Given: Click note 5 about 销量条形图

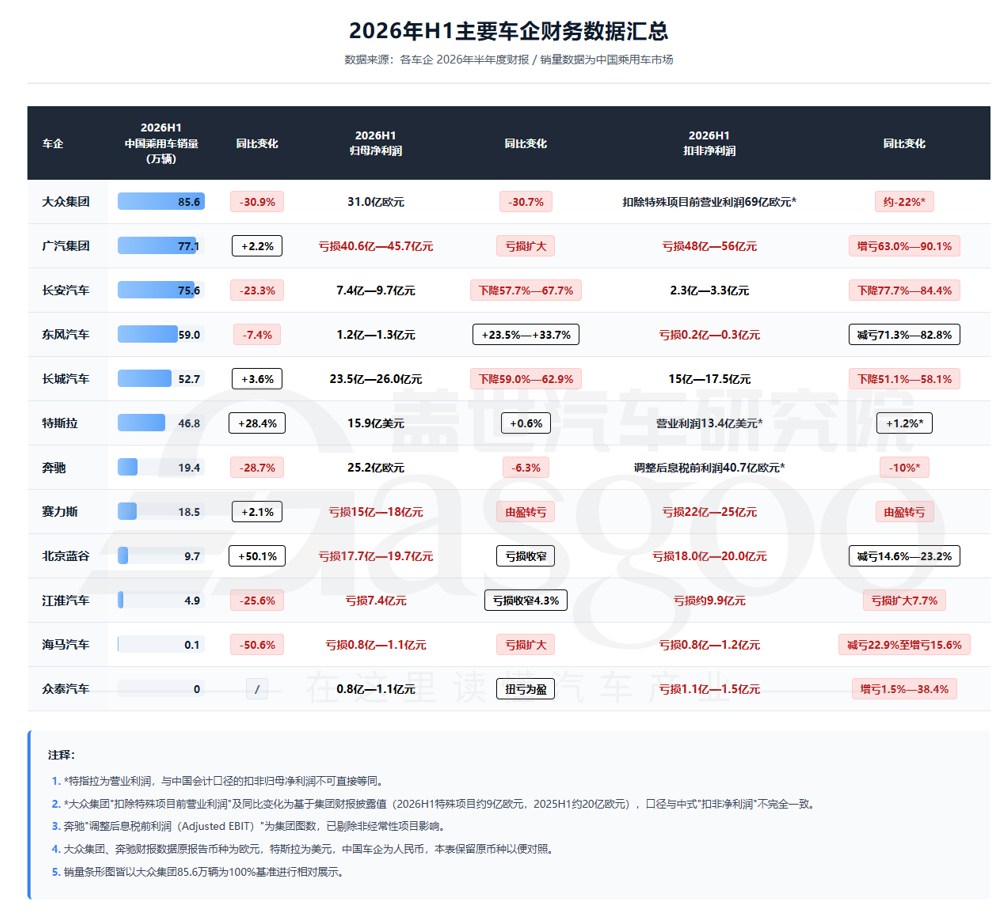Looking at the screenshot, I should pos(198,871).
